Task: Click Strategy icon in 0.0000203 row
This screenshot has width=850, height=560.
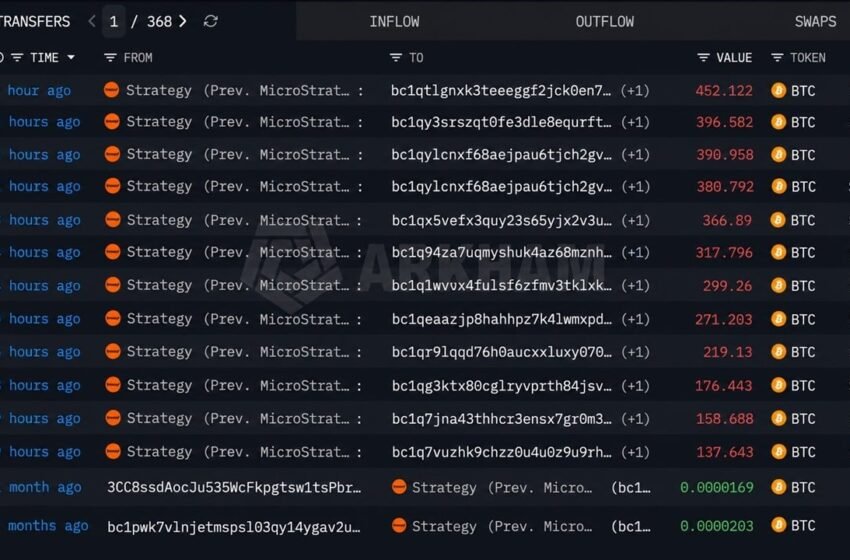Action: tap(399, 526)
